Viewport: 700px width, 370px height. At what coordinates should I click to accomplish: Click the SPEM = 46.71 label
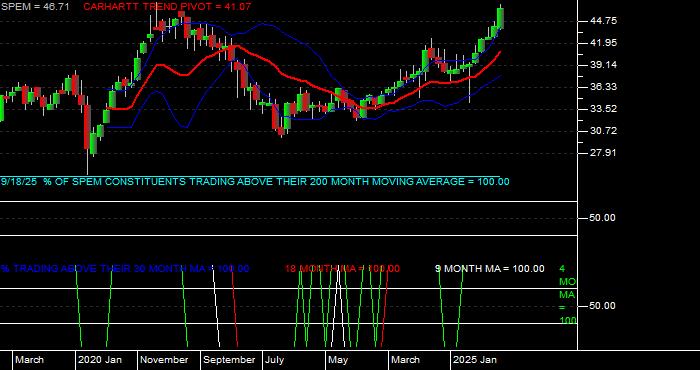click(35, 7)
